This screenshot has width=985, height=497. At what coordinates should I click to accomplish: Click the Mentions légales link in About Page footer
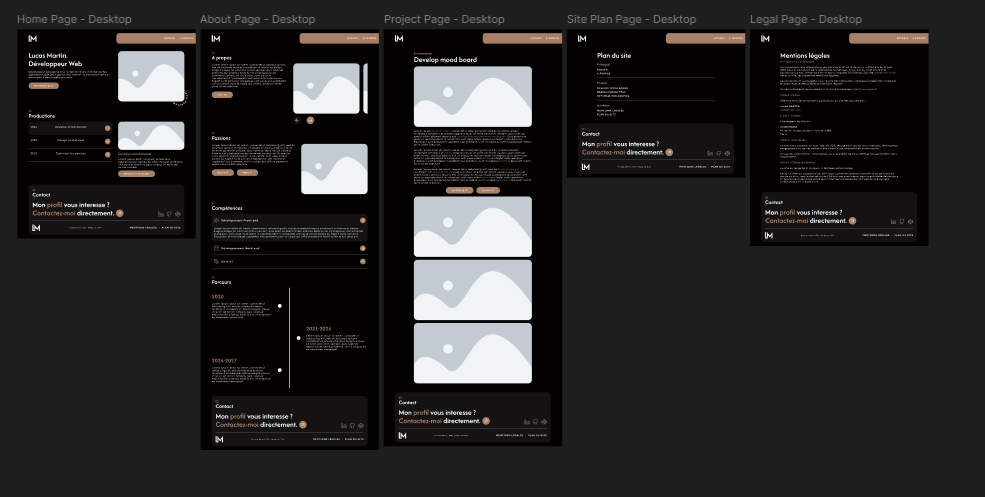325,438
